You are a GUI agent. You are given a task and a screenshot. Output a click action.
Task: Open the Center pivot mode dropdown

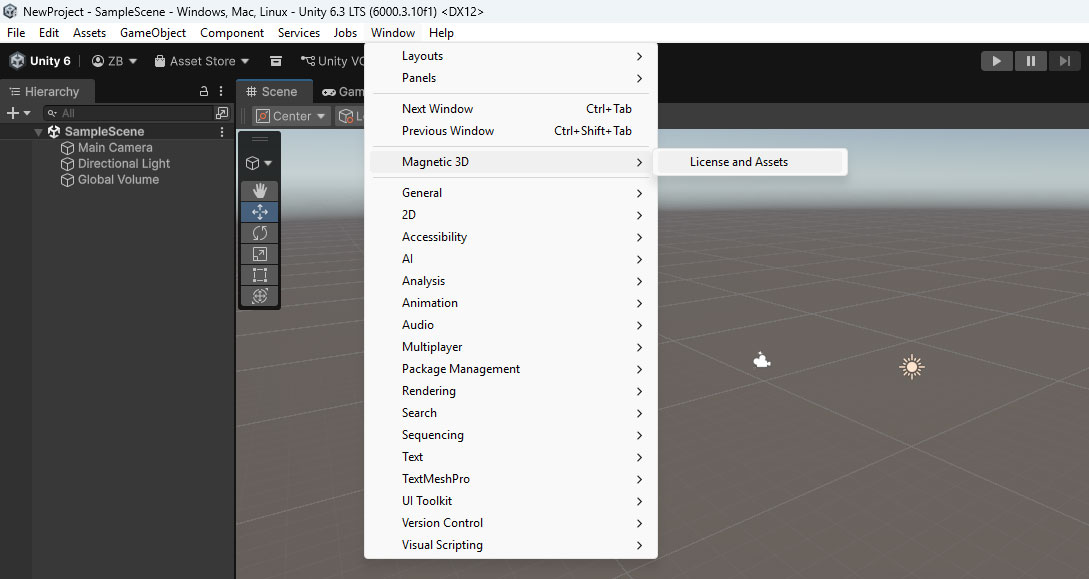click(290, 115)
